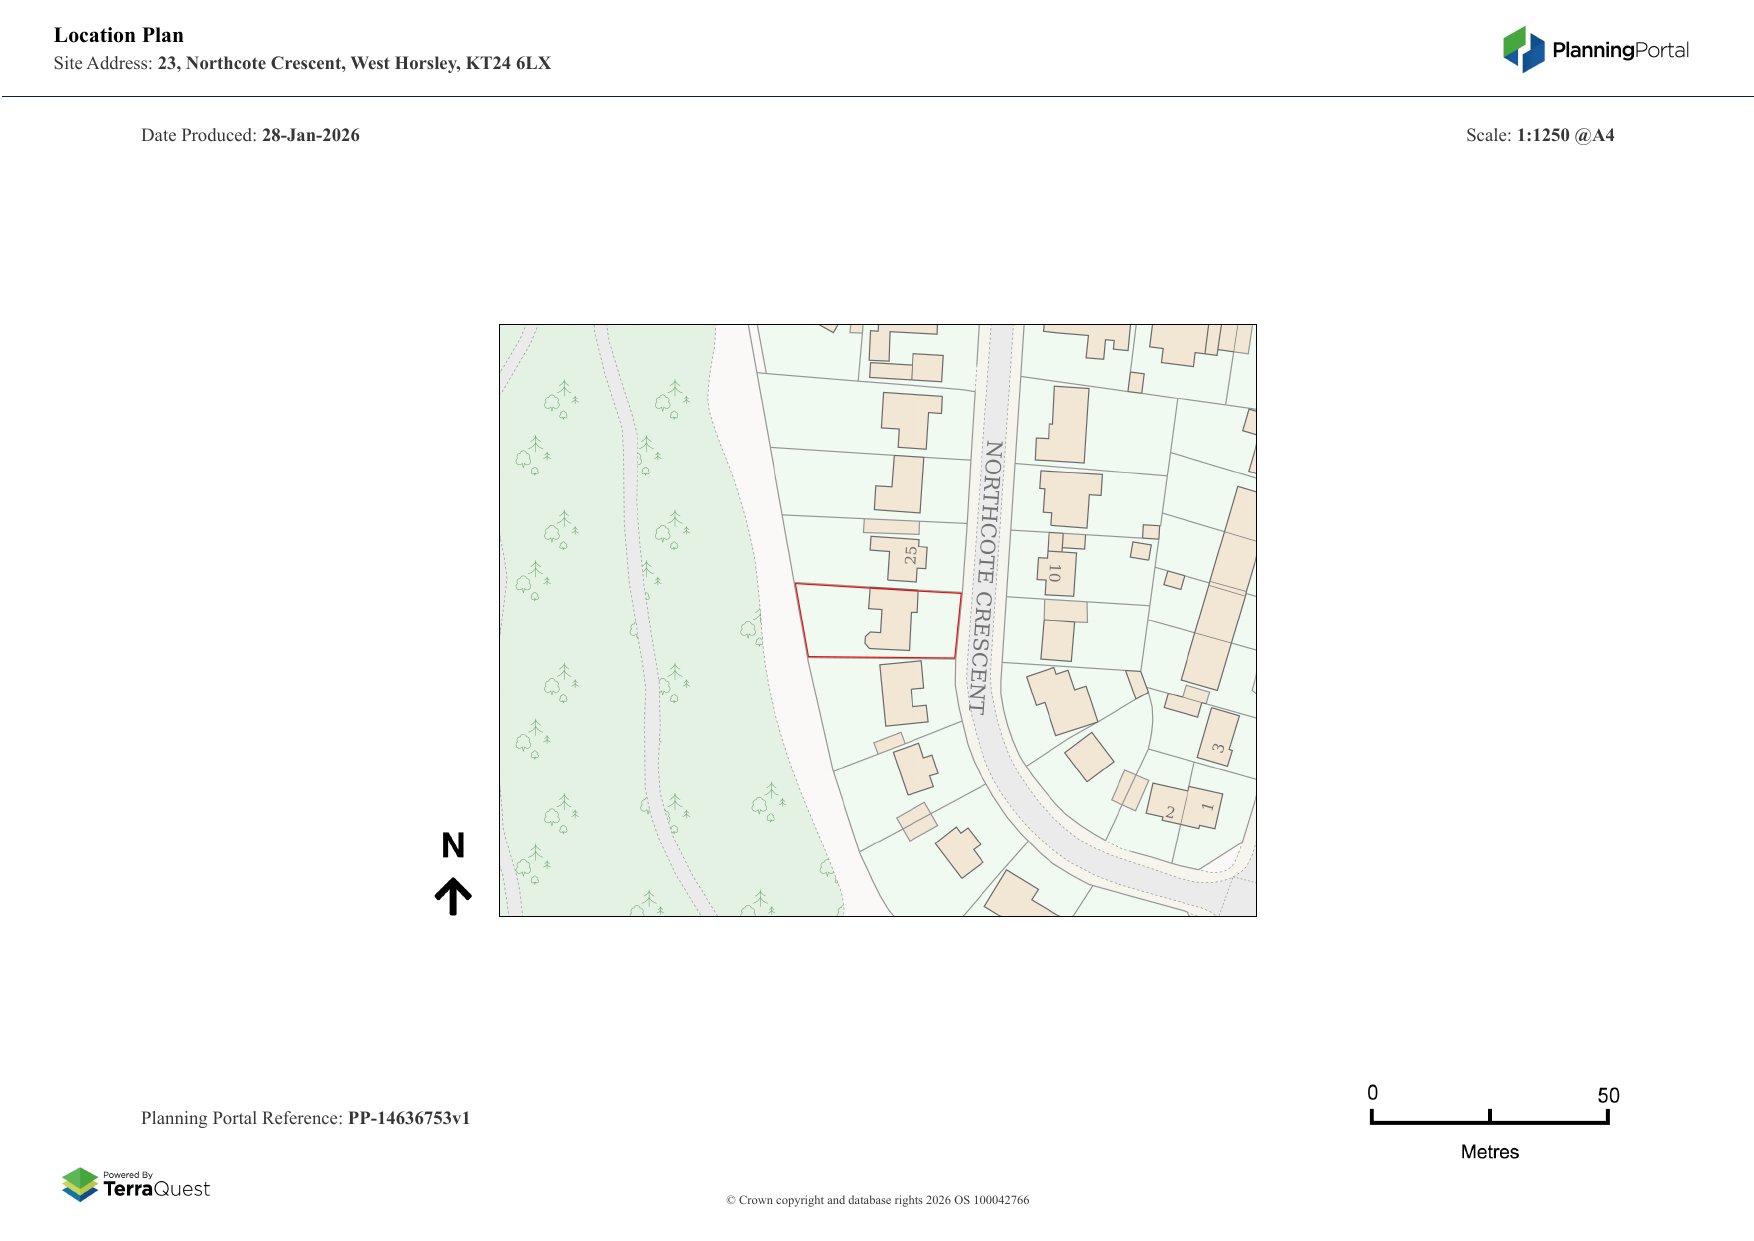Click the 0 mark on scale bar
1754x1241 pixels.
click(1373, 1093)
